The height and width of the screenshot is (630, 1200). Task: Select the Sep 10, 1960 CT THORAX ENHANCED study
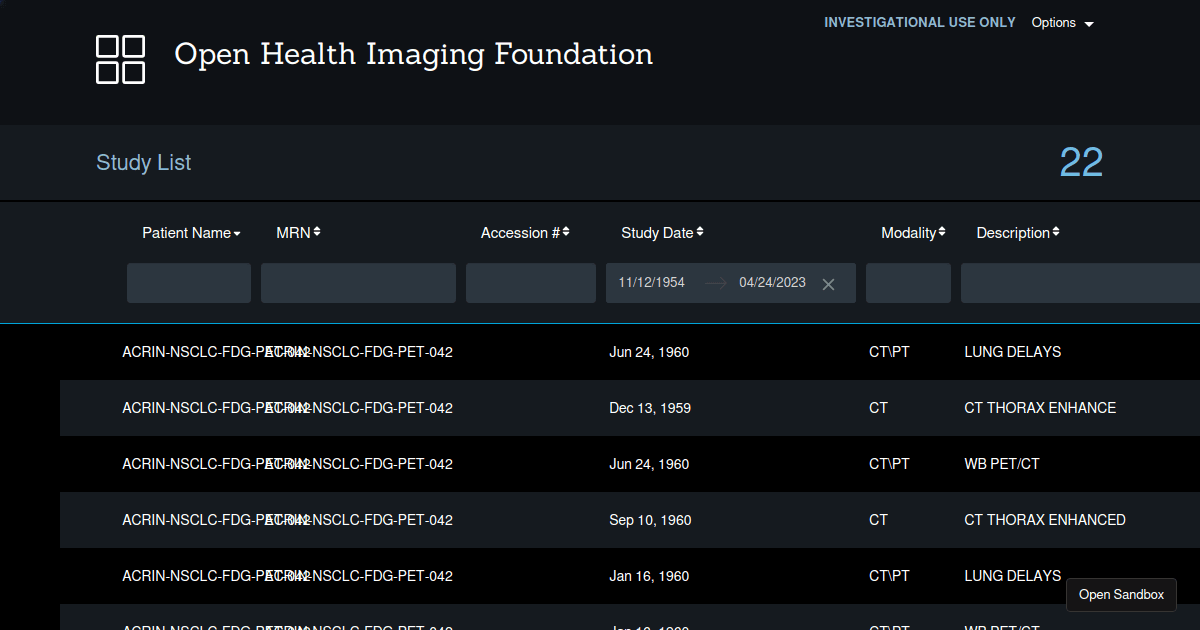[x=1044, y=520]
